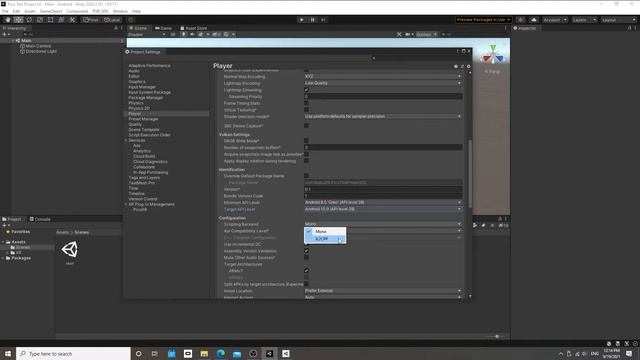Select Package Manager in settings list
The image size is (640, 360).
tap(146, 98)
